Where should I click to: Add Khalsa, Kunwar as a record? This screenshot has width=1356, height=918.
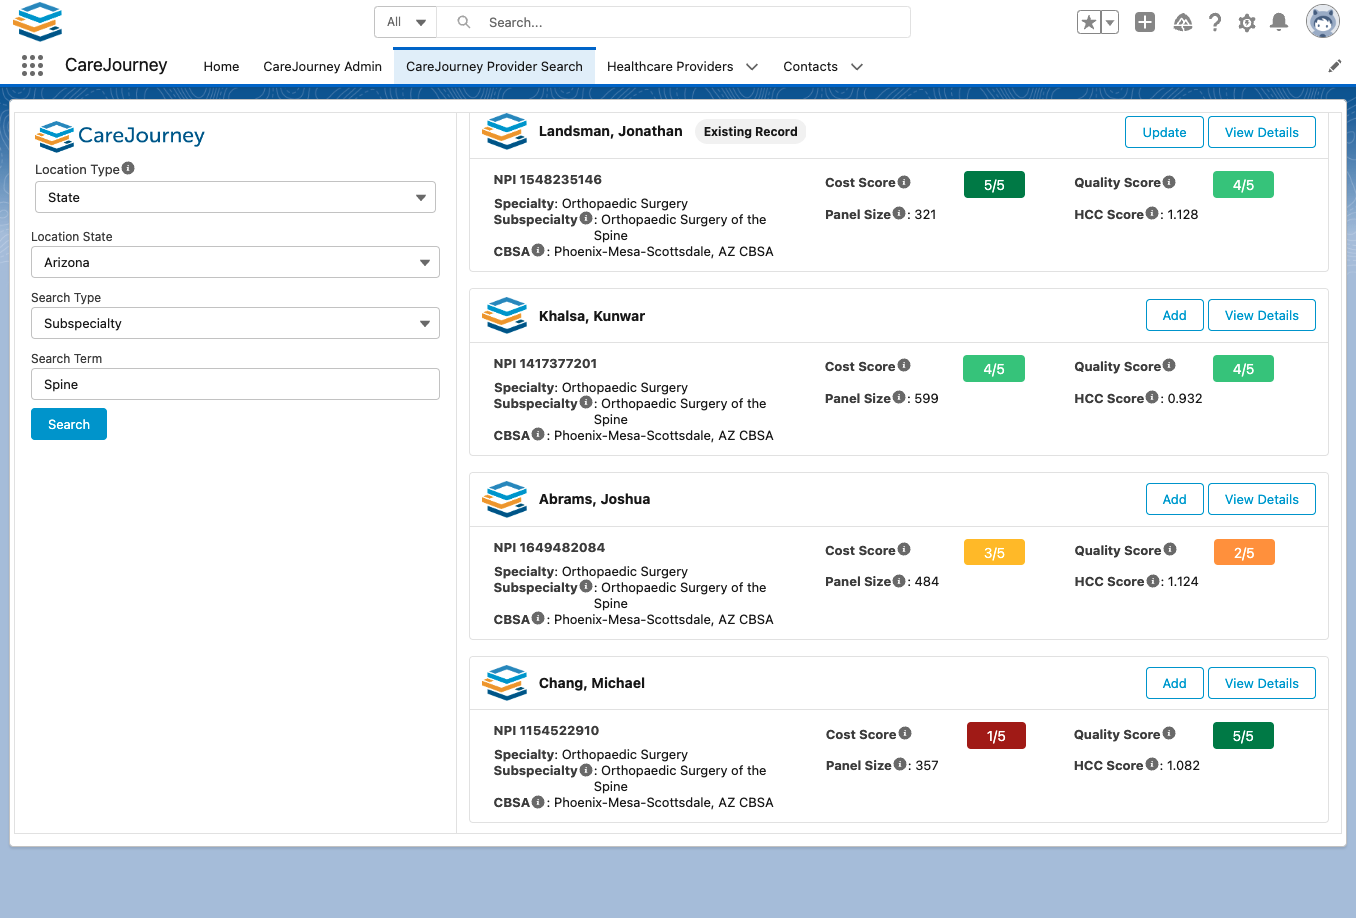[x=1174, y=315]
